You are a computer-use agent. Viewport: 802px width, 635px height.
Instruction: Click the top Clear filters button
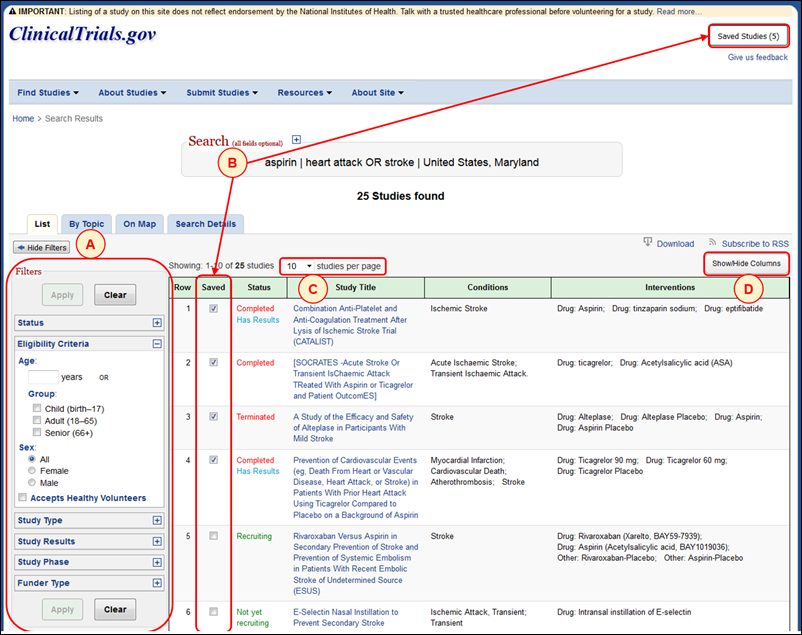[x=115, y=295]
